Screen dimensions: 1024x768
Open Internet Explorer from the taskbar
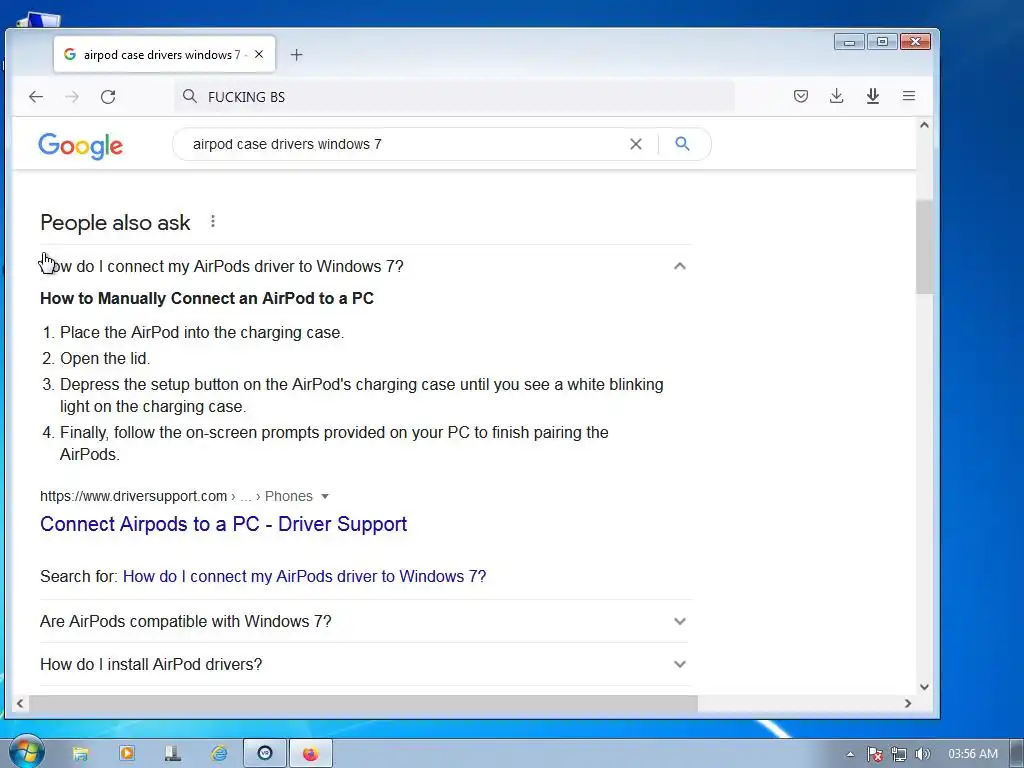[219, 754]
